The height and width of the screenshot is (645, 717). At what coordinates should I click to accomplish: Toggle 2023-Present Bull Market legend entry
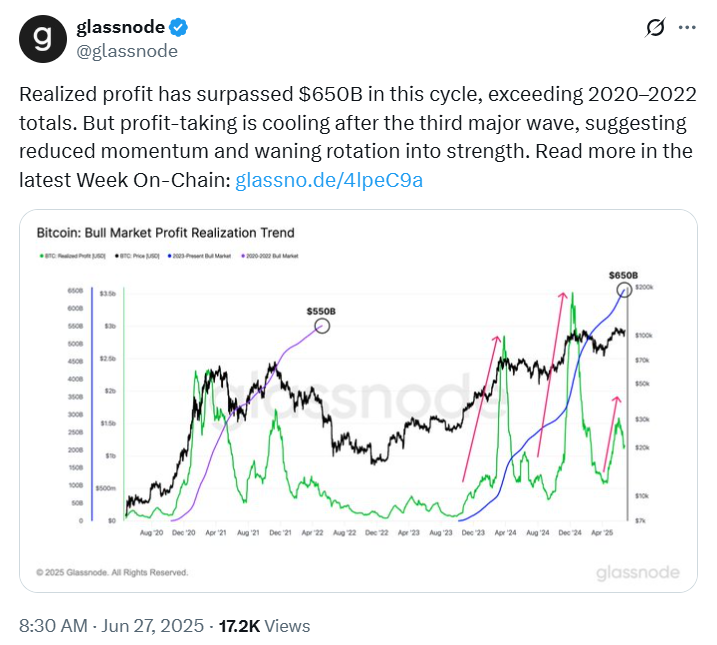tap(199, 256)
